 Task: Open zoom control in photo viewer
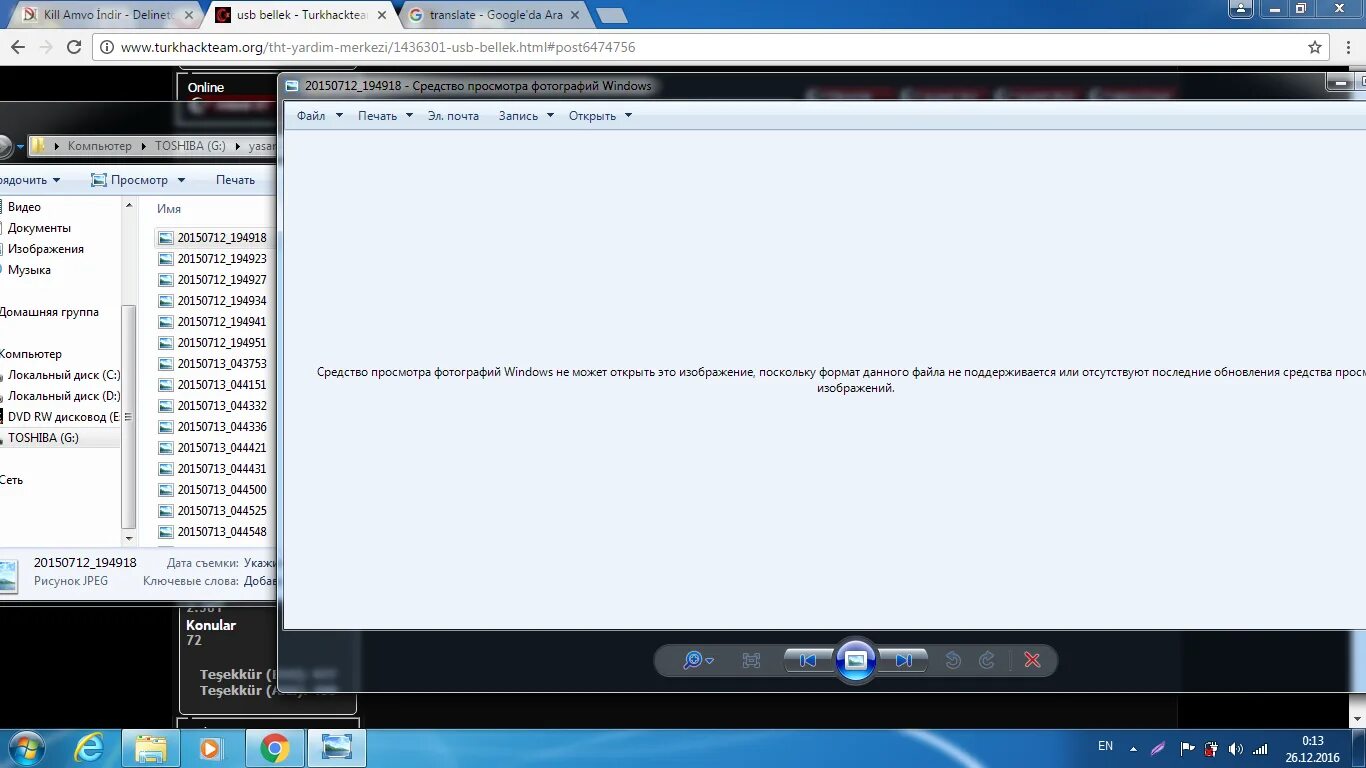coord(697,660)
